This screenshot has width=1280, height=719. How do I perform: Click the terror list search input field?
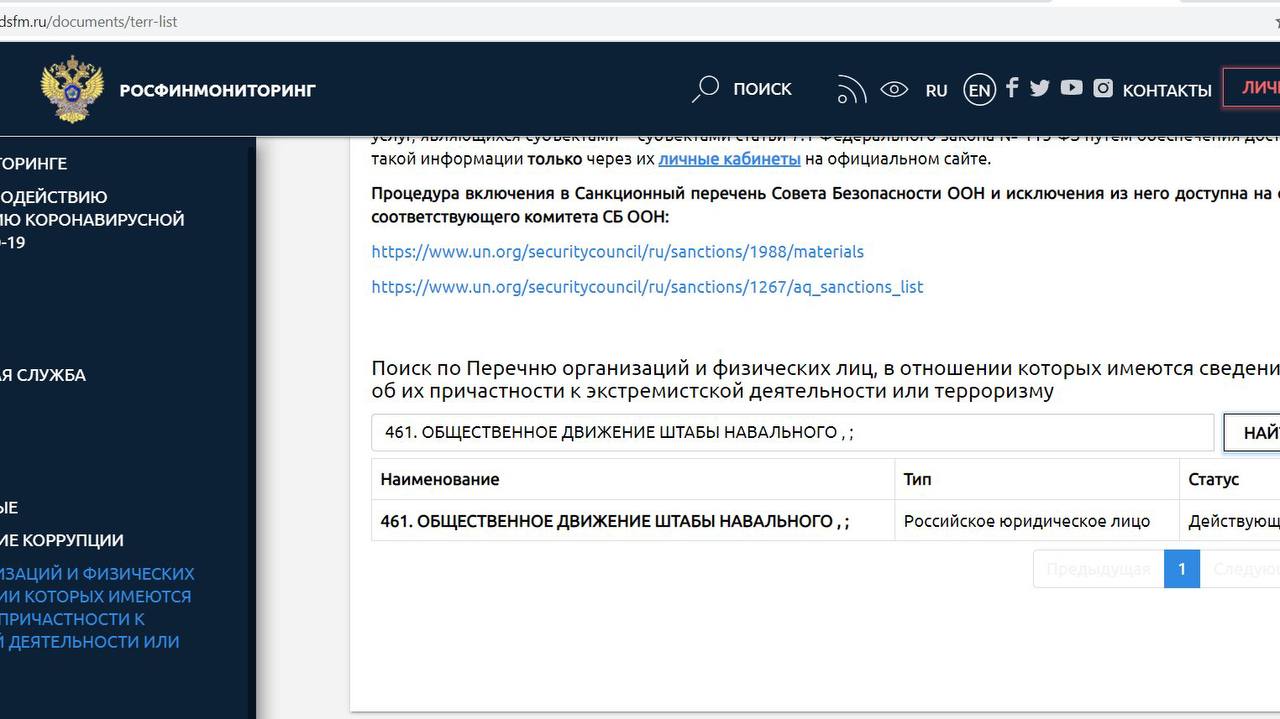(x=792, y=432)
